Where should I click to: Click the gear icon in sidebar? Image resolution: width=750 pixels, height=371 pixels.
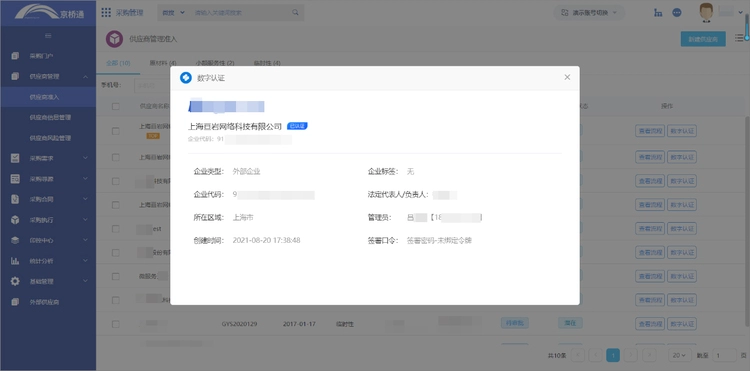(x=15, y=282)
